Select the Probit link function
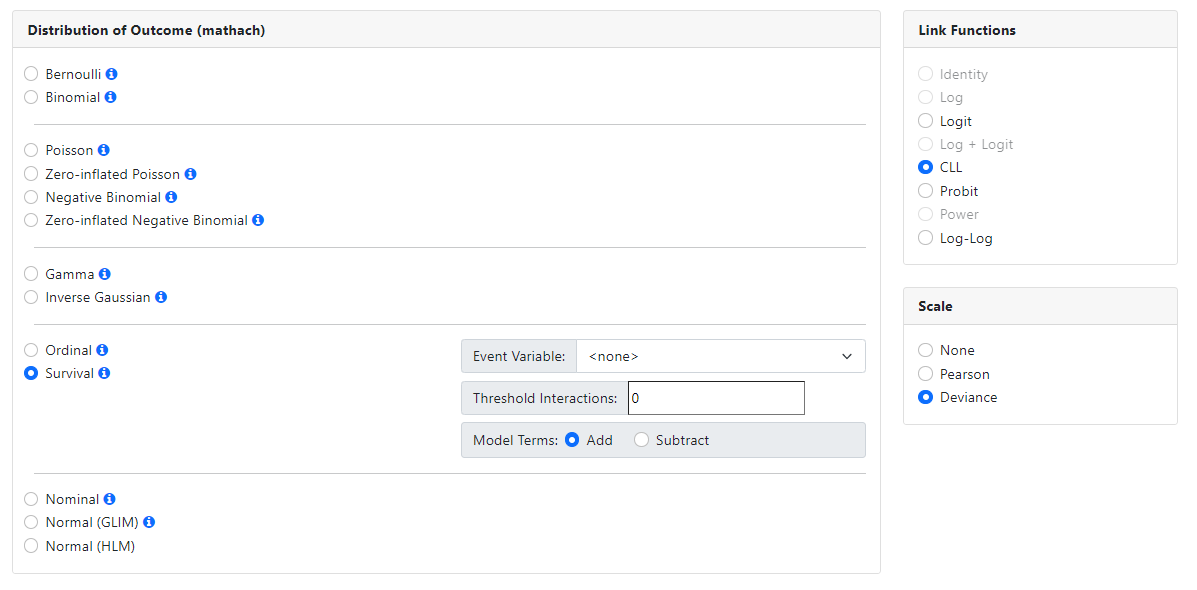The height and width of the screenshot is (590, 1197). pyautogui.click(x=925, y=191)
